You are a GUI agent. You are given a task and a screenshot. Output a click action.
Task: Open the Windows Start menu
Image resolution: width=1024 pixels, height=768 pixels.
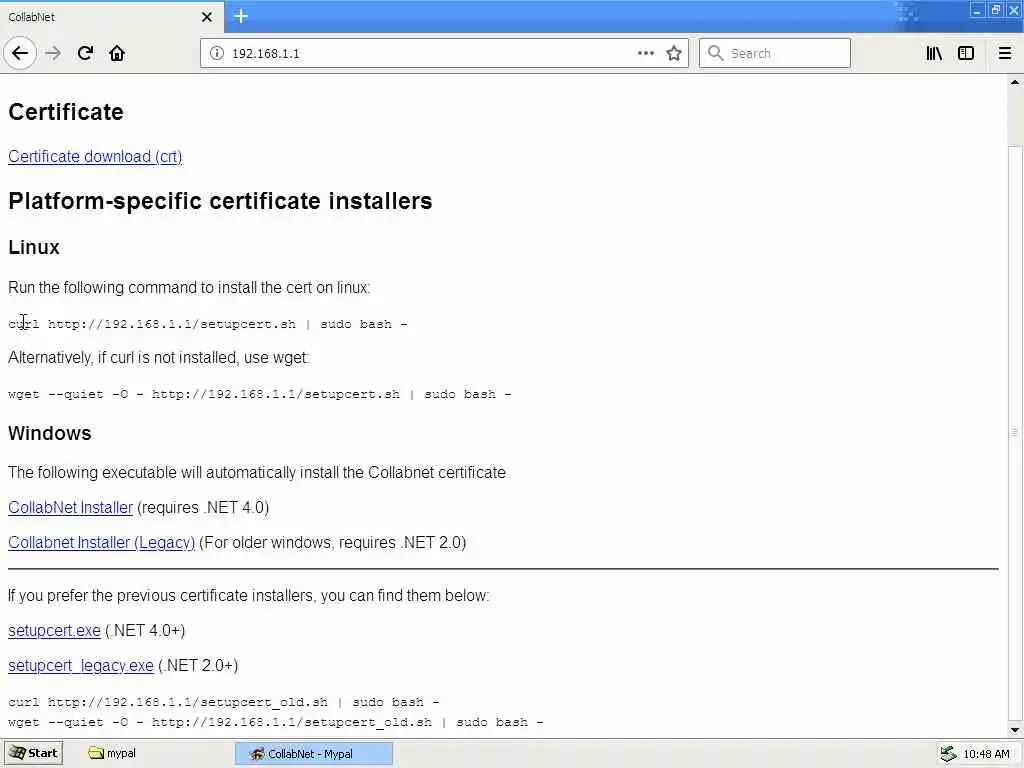pyautogui.click(x=33, y=753)
